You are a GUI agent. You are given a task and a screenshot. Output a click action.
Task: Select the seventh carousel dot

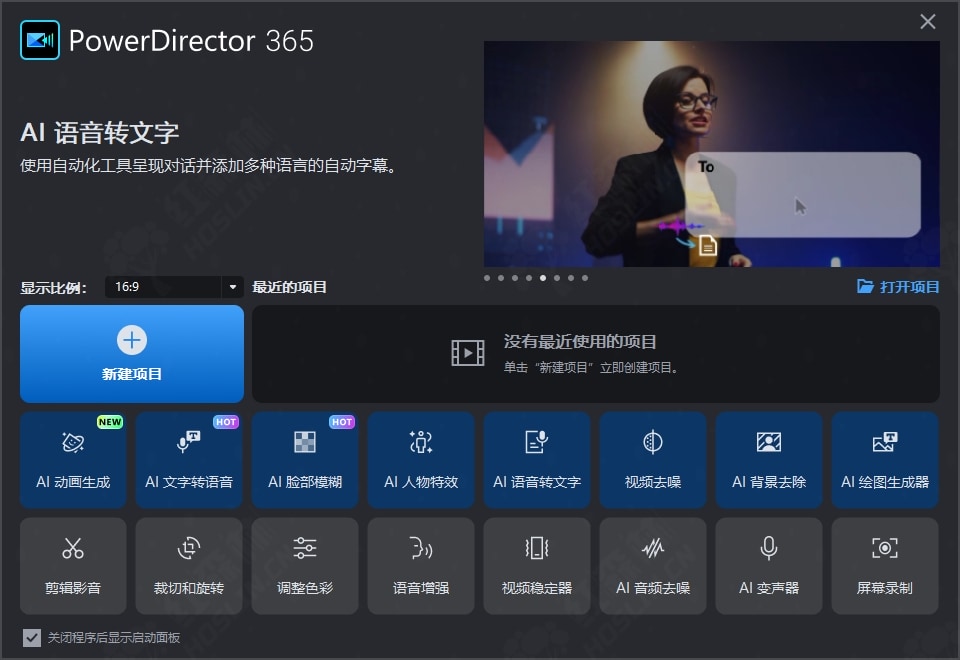(x=571, y=278)
